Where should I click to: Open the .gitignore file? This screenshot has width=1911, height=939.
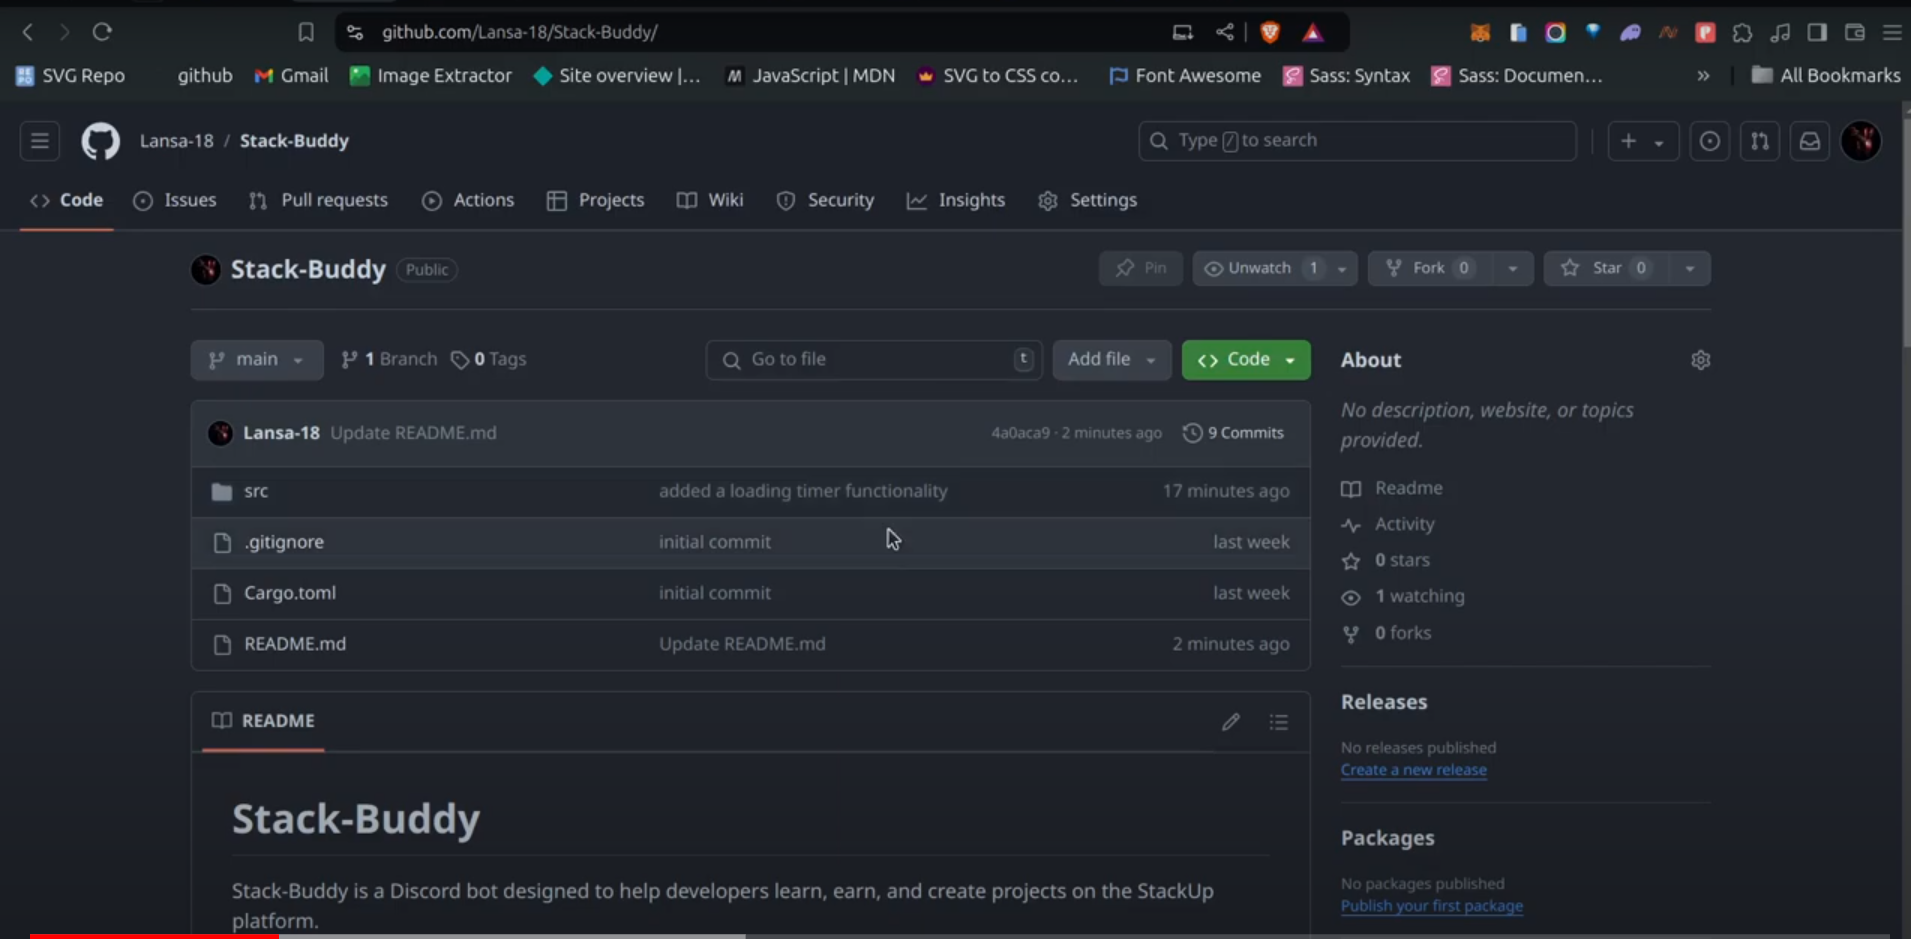pos(284,542)
